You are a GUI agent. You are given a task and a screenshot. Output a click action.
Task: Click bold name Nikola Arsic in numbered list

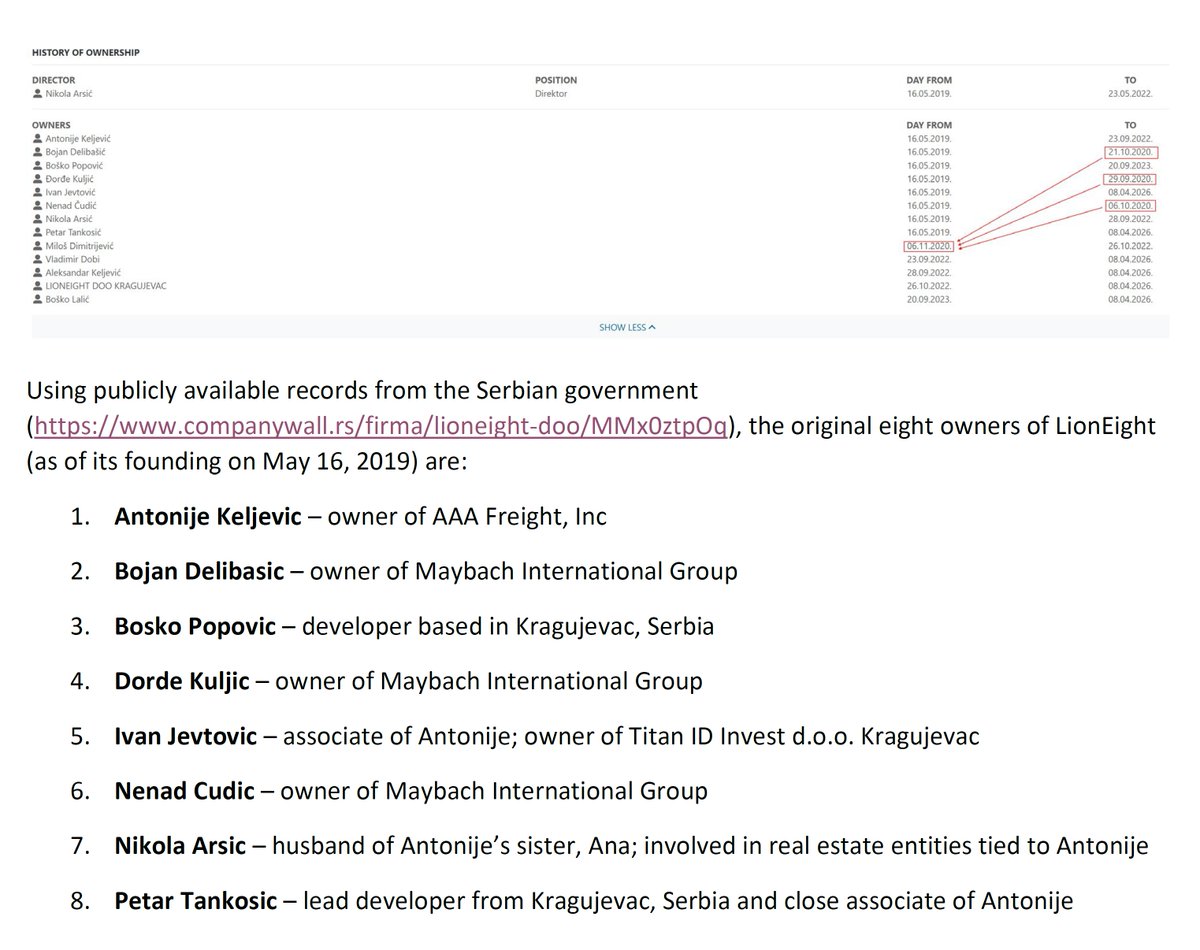click(180, 846)
